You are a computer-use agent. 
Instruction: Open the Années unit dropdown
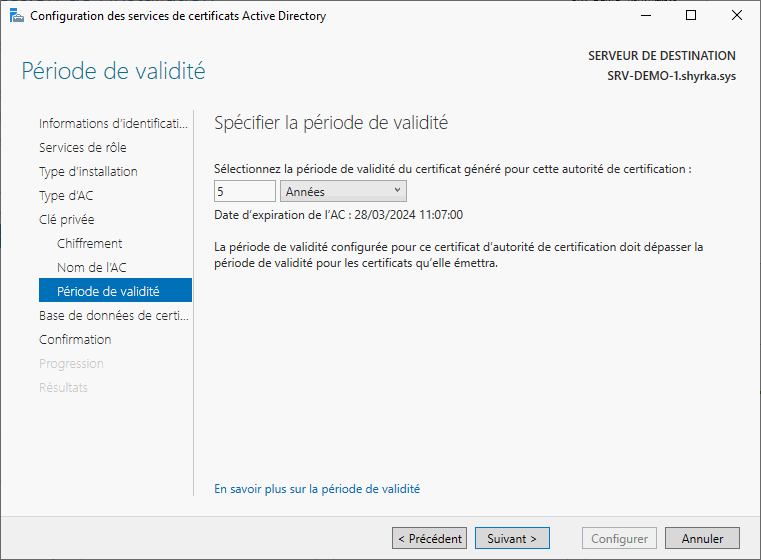click(343, 191)
